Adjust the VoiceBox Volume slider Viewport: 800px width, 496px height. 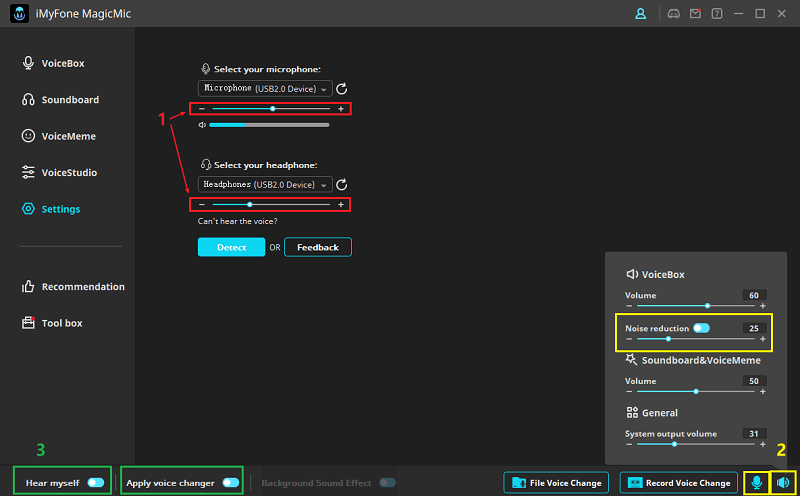[696, 306]
